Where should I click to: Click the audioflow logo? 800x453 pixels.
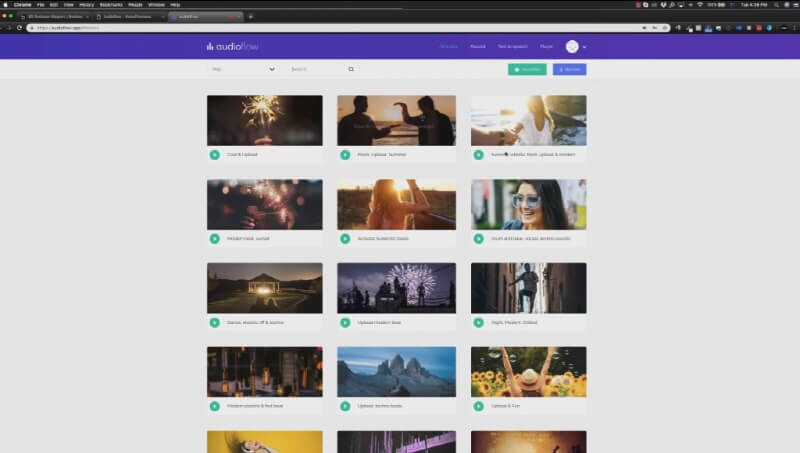(232, 46)
